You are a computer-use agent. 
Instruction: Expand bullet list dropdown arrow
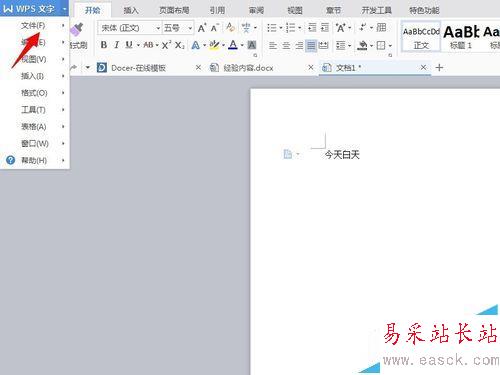281,28
